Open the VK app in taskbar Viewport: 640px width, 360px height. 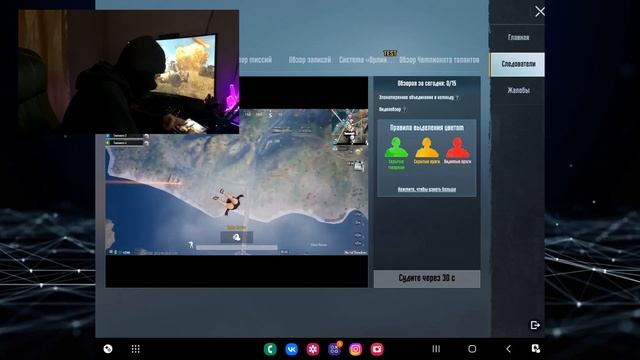click(291, 349)
